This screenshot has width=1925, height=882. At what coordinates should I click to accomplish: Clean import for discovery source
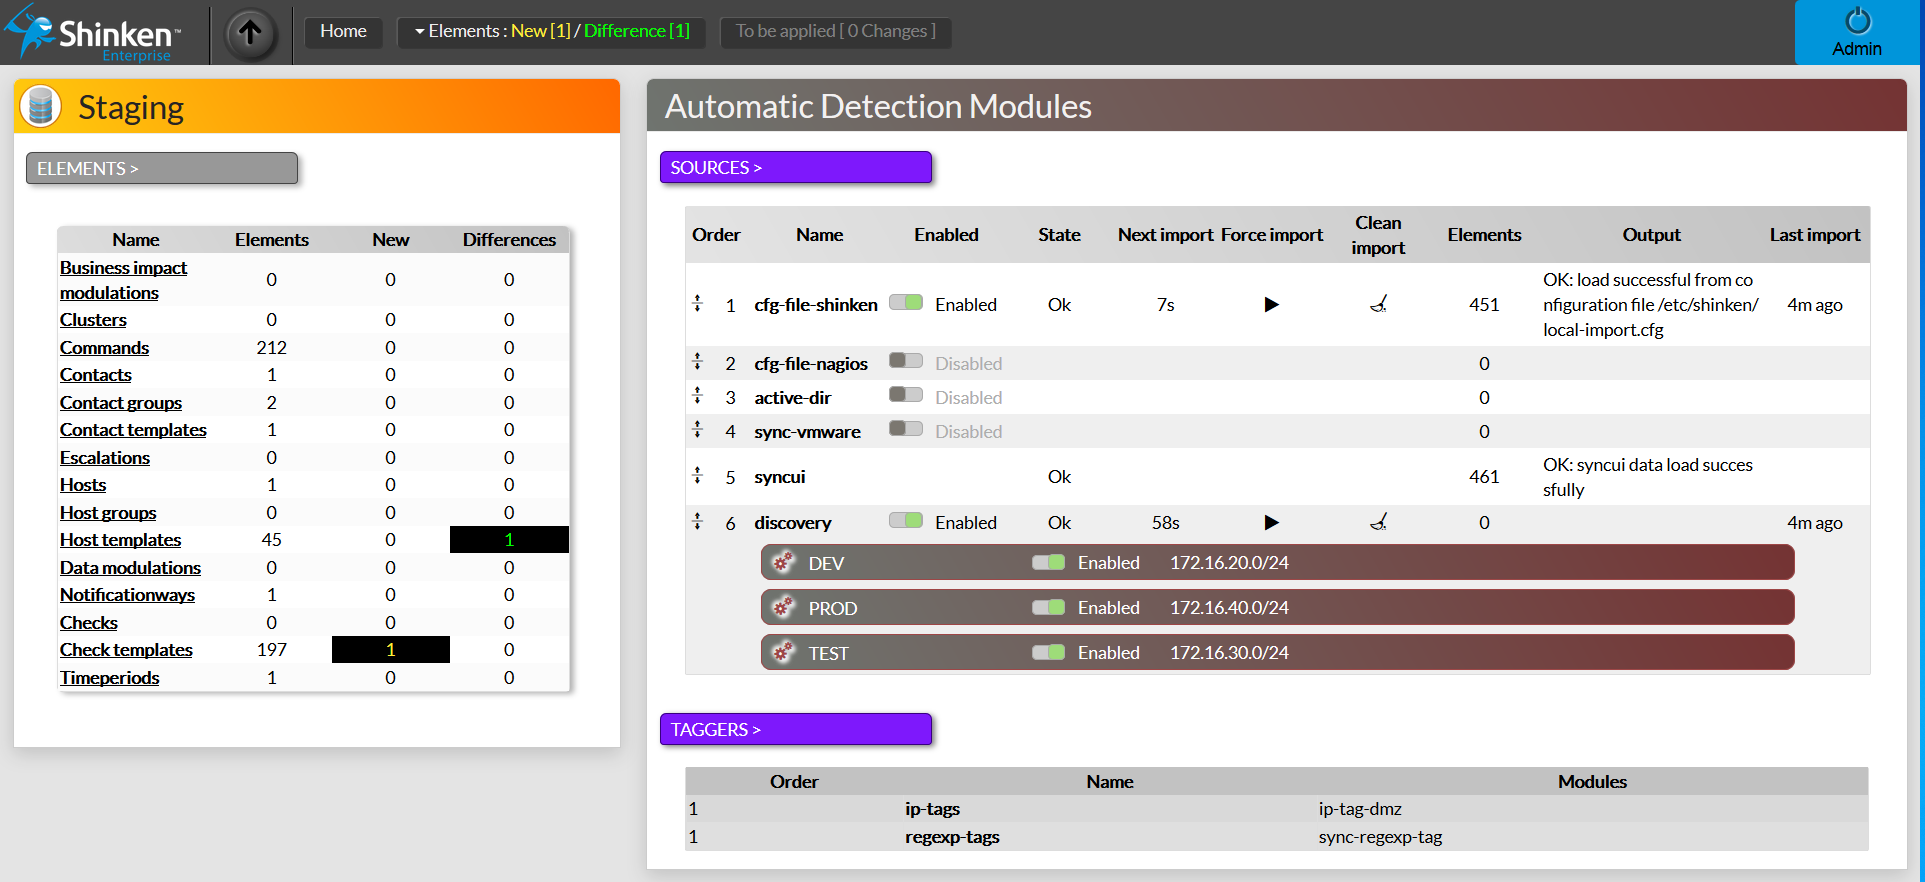pos(1378,522)
